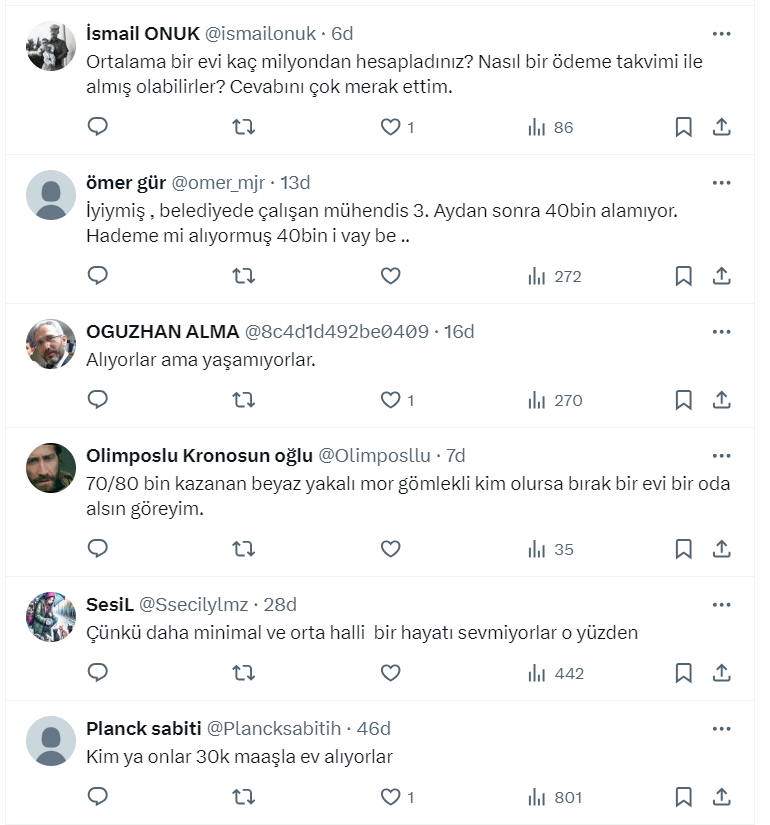Bookmark OGUZHAN ALMA's tweet
This screenshot has width=770, height=825.
tap(683, 400)
